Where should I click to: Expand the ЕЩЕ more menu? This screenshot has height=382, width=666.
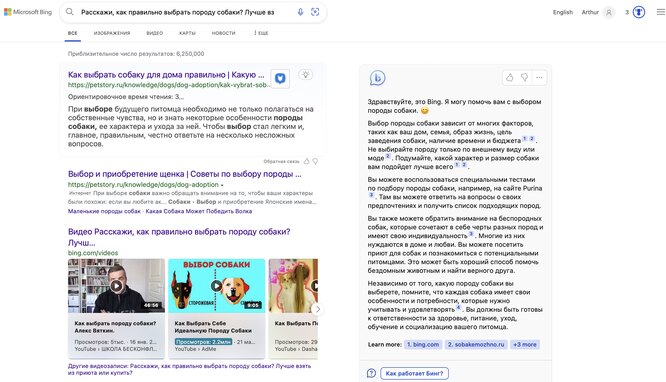coord(261,33)
